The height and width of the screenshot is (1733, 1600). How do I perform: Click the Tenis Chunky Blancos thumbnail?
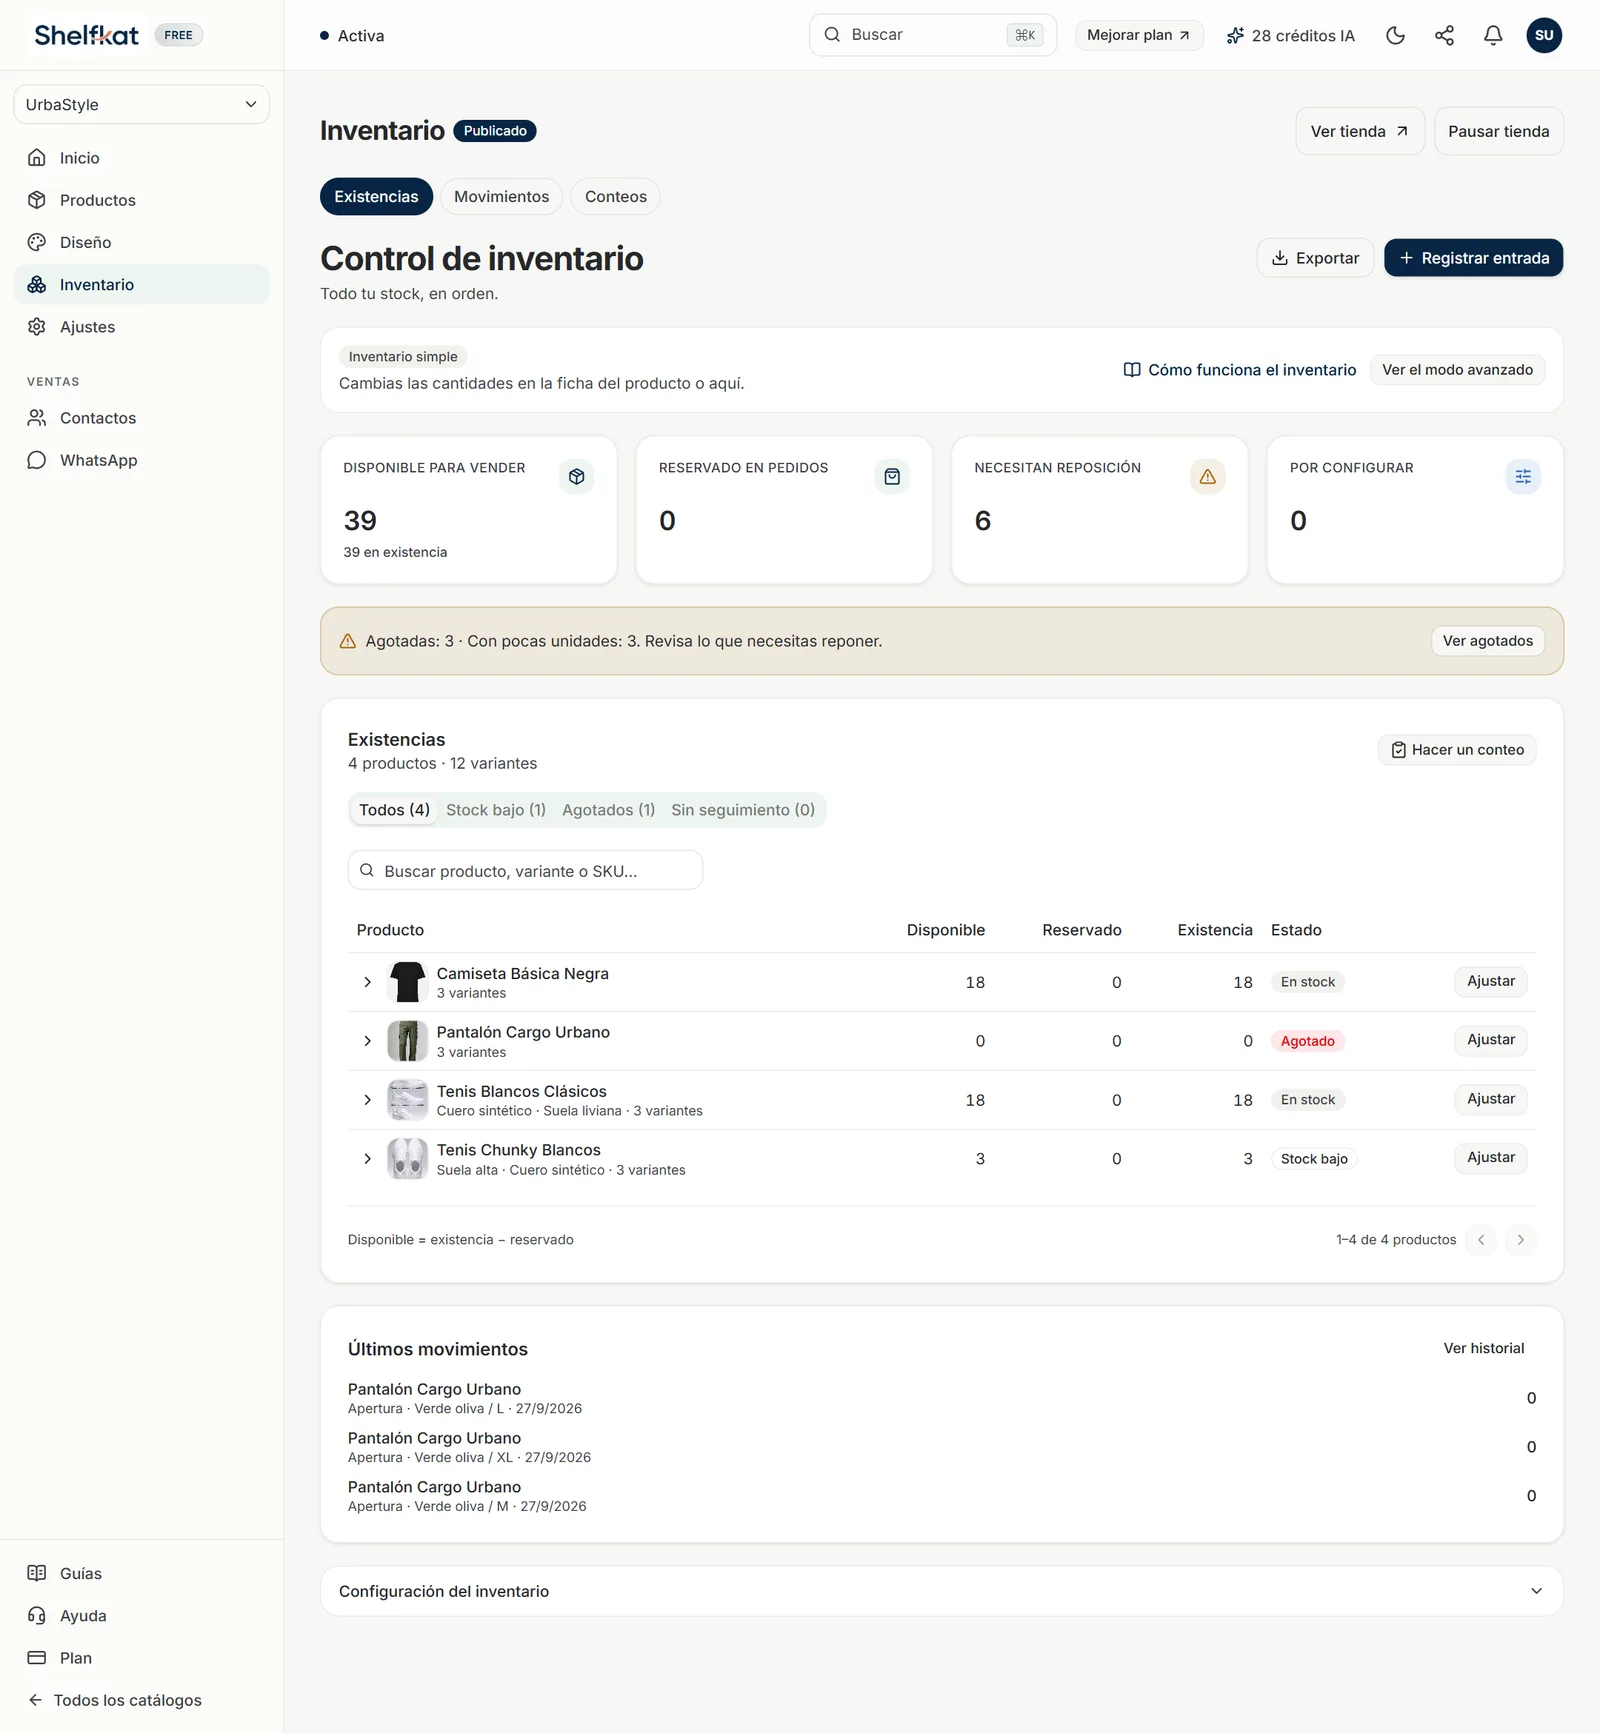[x=407, y=1159]
